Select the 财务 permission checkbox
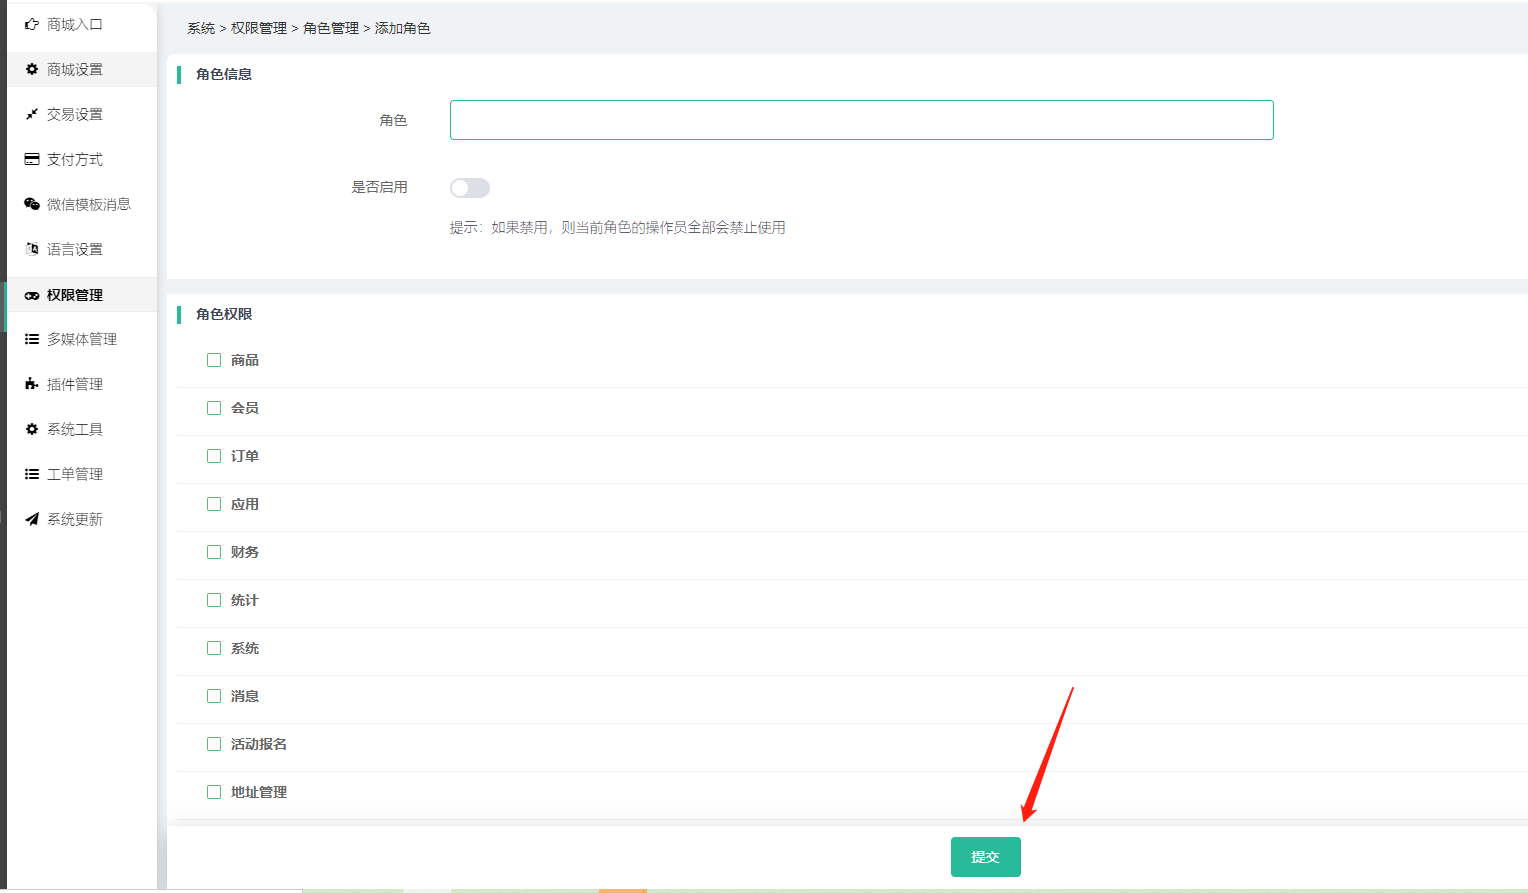 click(x=214, y=552)
